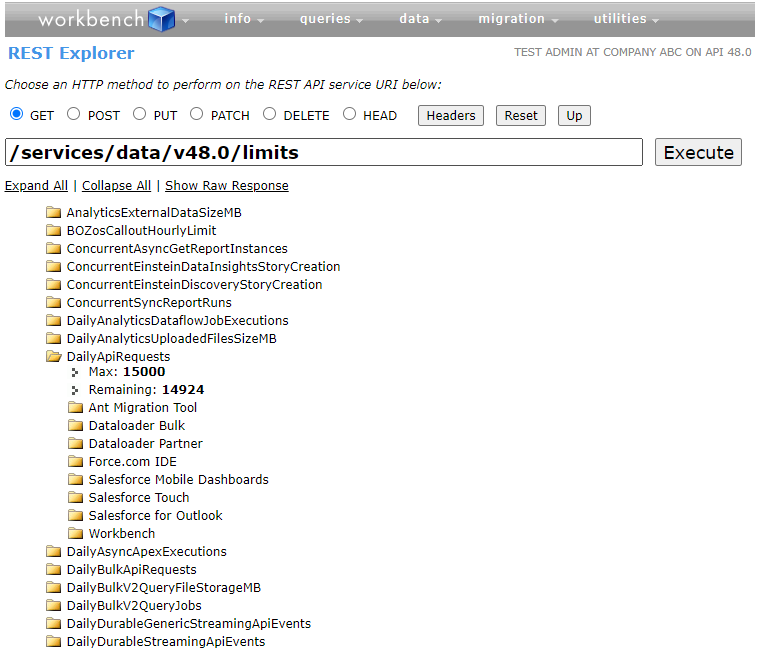Select the PATCH HTTP method
Viewport: 758px width, 648px height.
196,114
